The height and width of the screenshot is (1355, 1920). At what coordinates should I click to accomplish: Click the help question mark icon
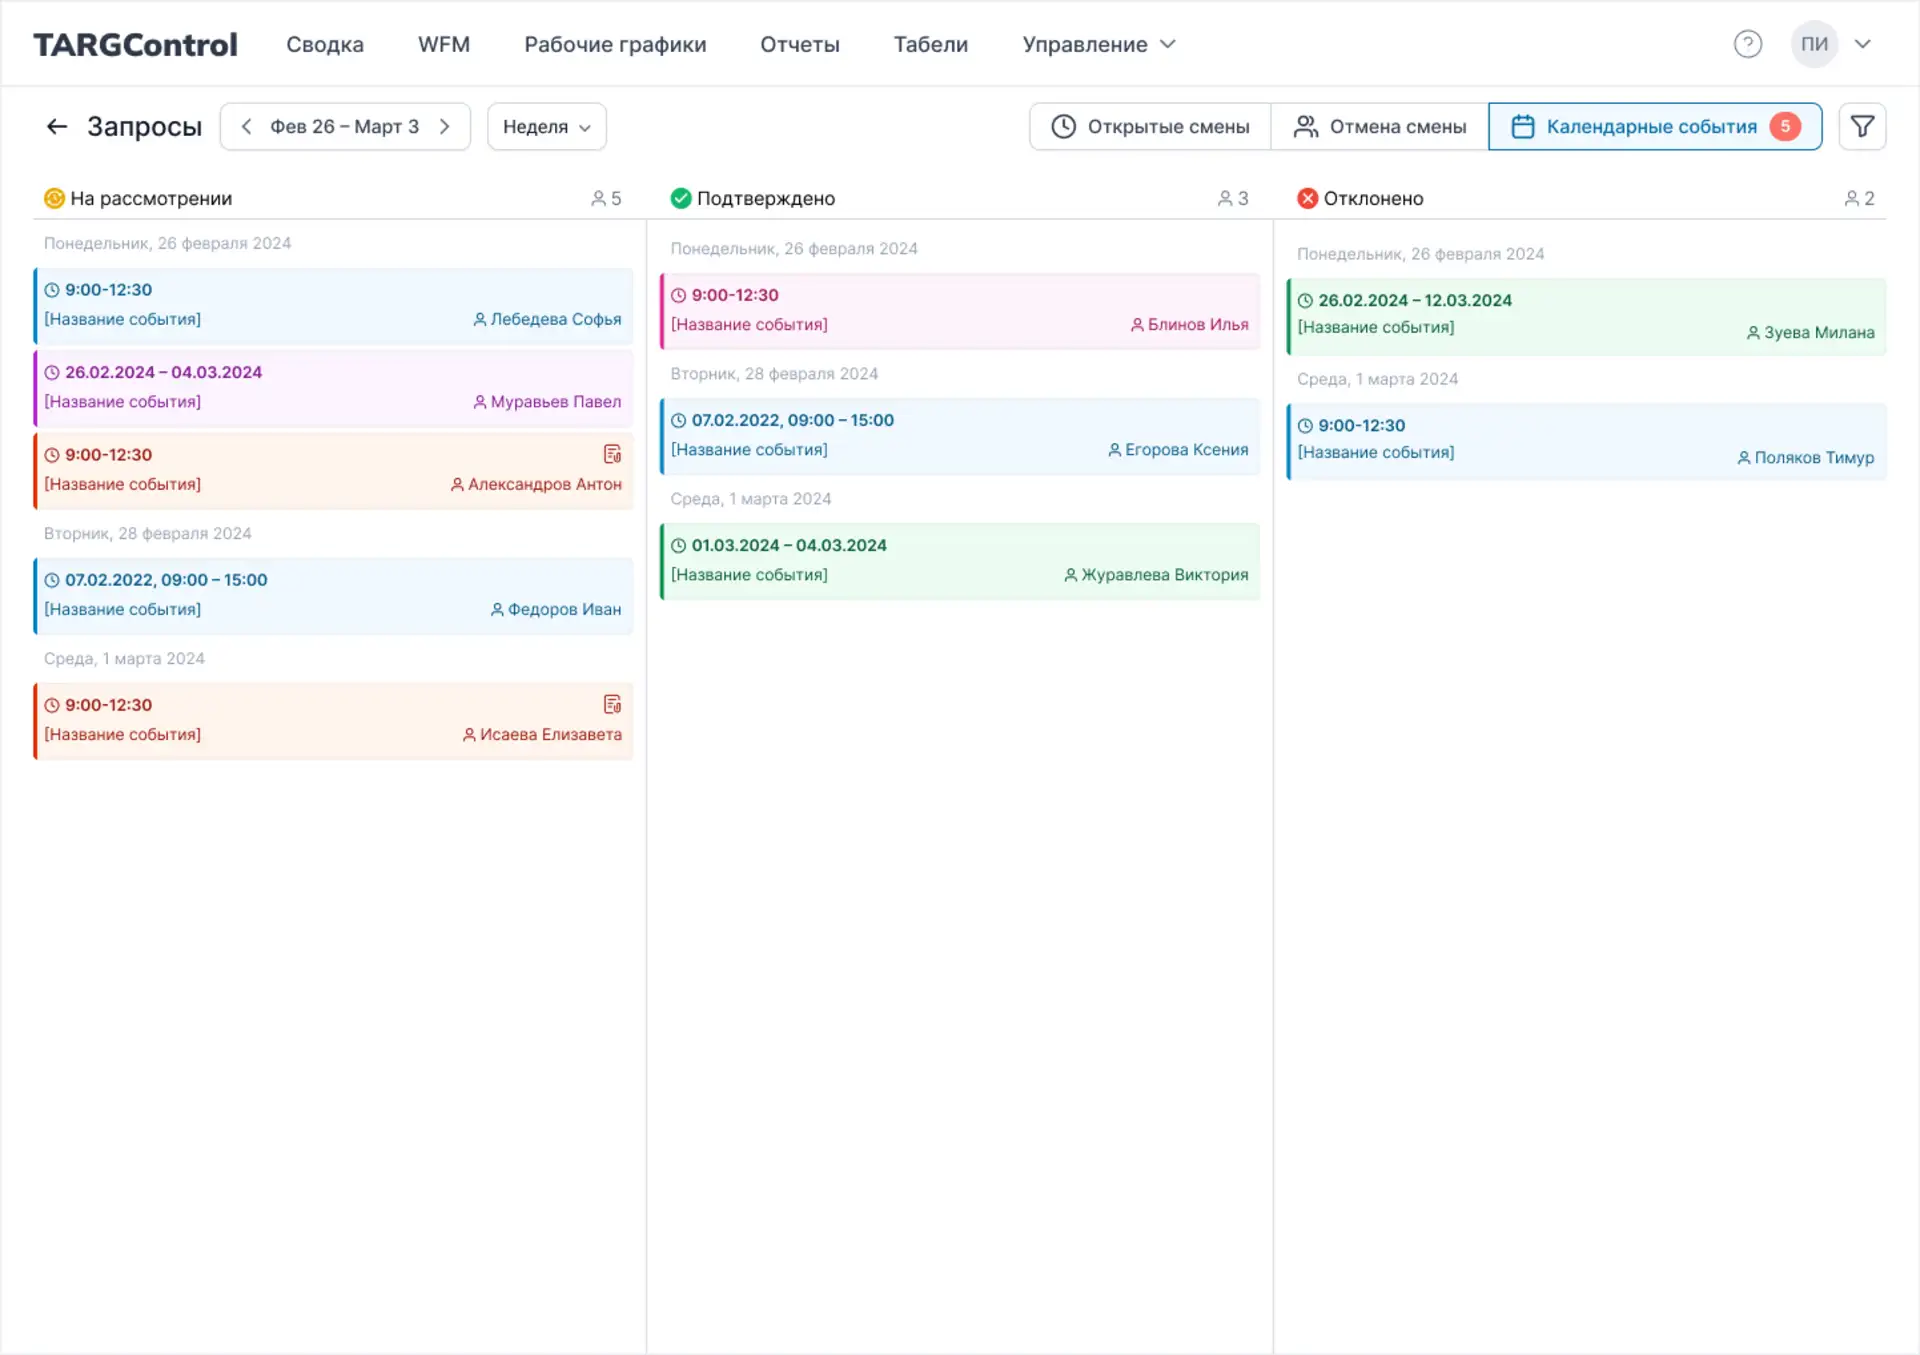pos(1747,44)
